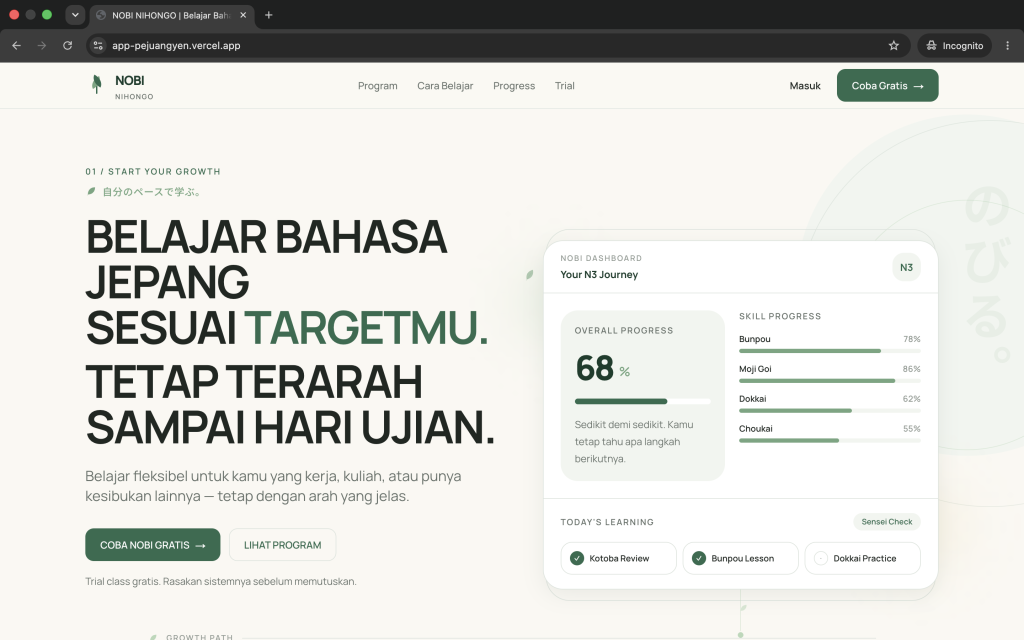
Task: Click the overall progress bar at 68%
Action: (643, 401)
